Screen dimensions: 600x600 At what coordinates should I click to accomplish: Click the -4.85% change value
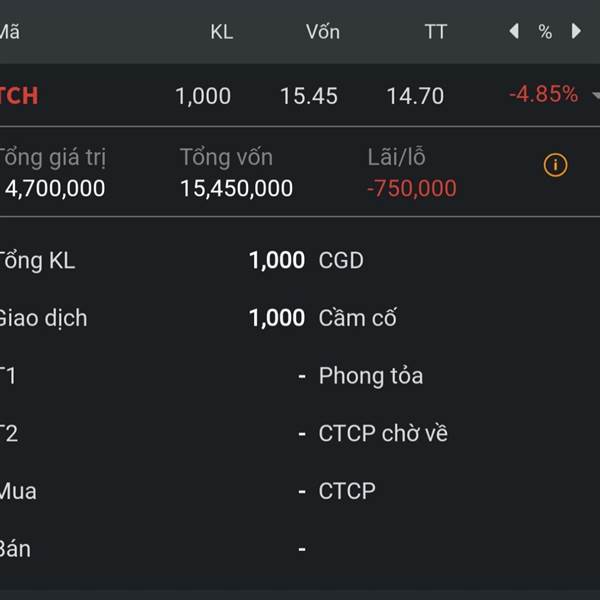543,95
